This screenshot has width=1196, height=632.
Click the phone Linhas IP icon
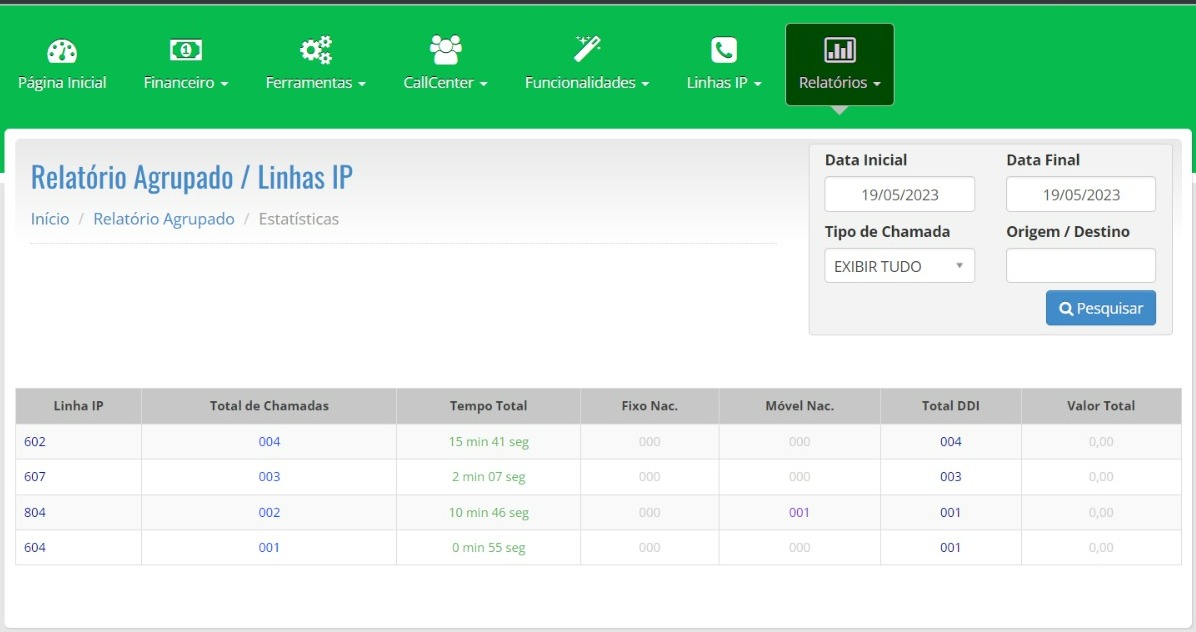(x=724, y=50)
